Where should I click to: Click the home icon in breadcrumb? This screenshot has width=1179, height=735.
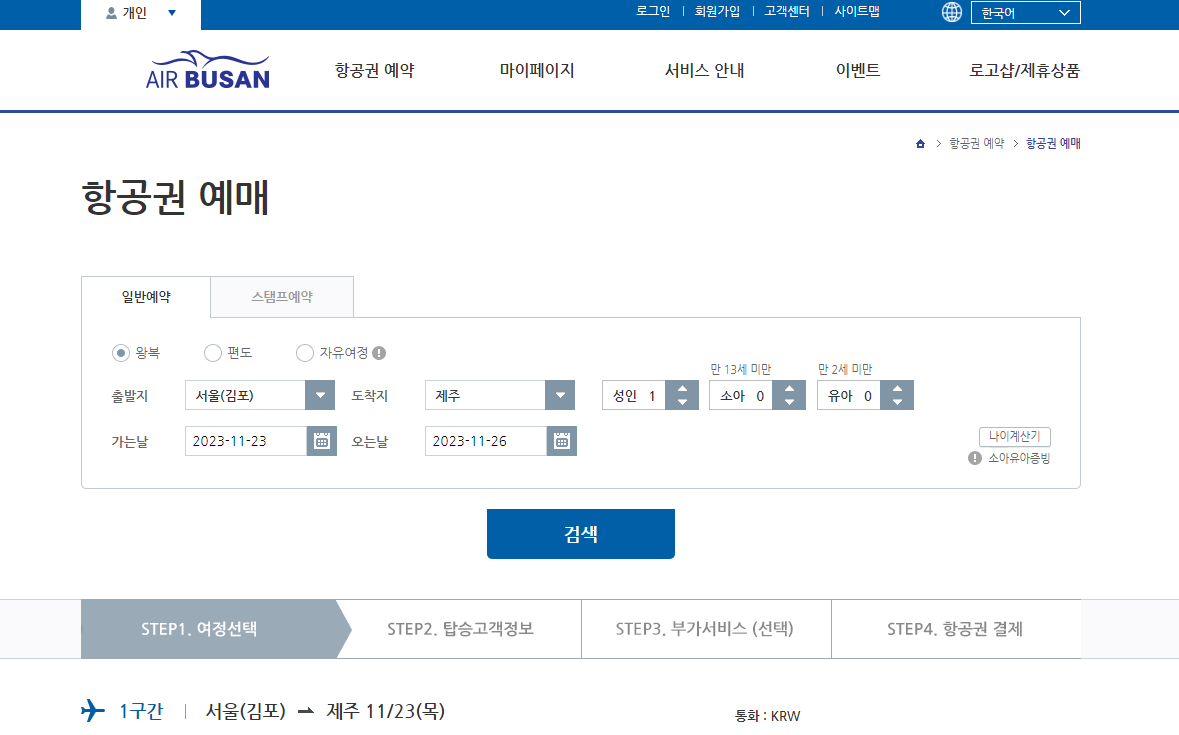point(920,143)
